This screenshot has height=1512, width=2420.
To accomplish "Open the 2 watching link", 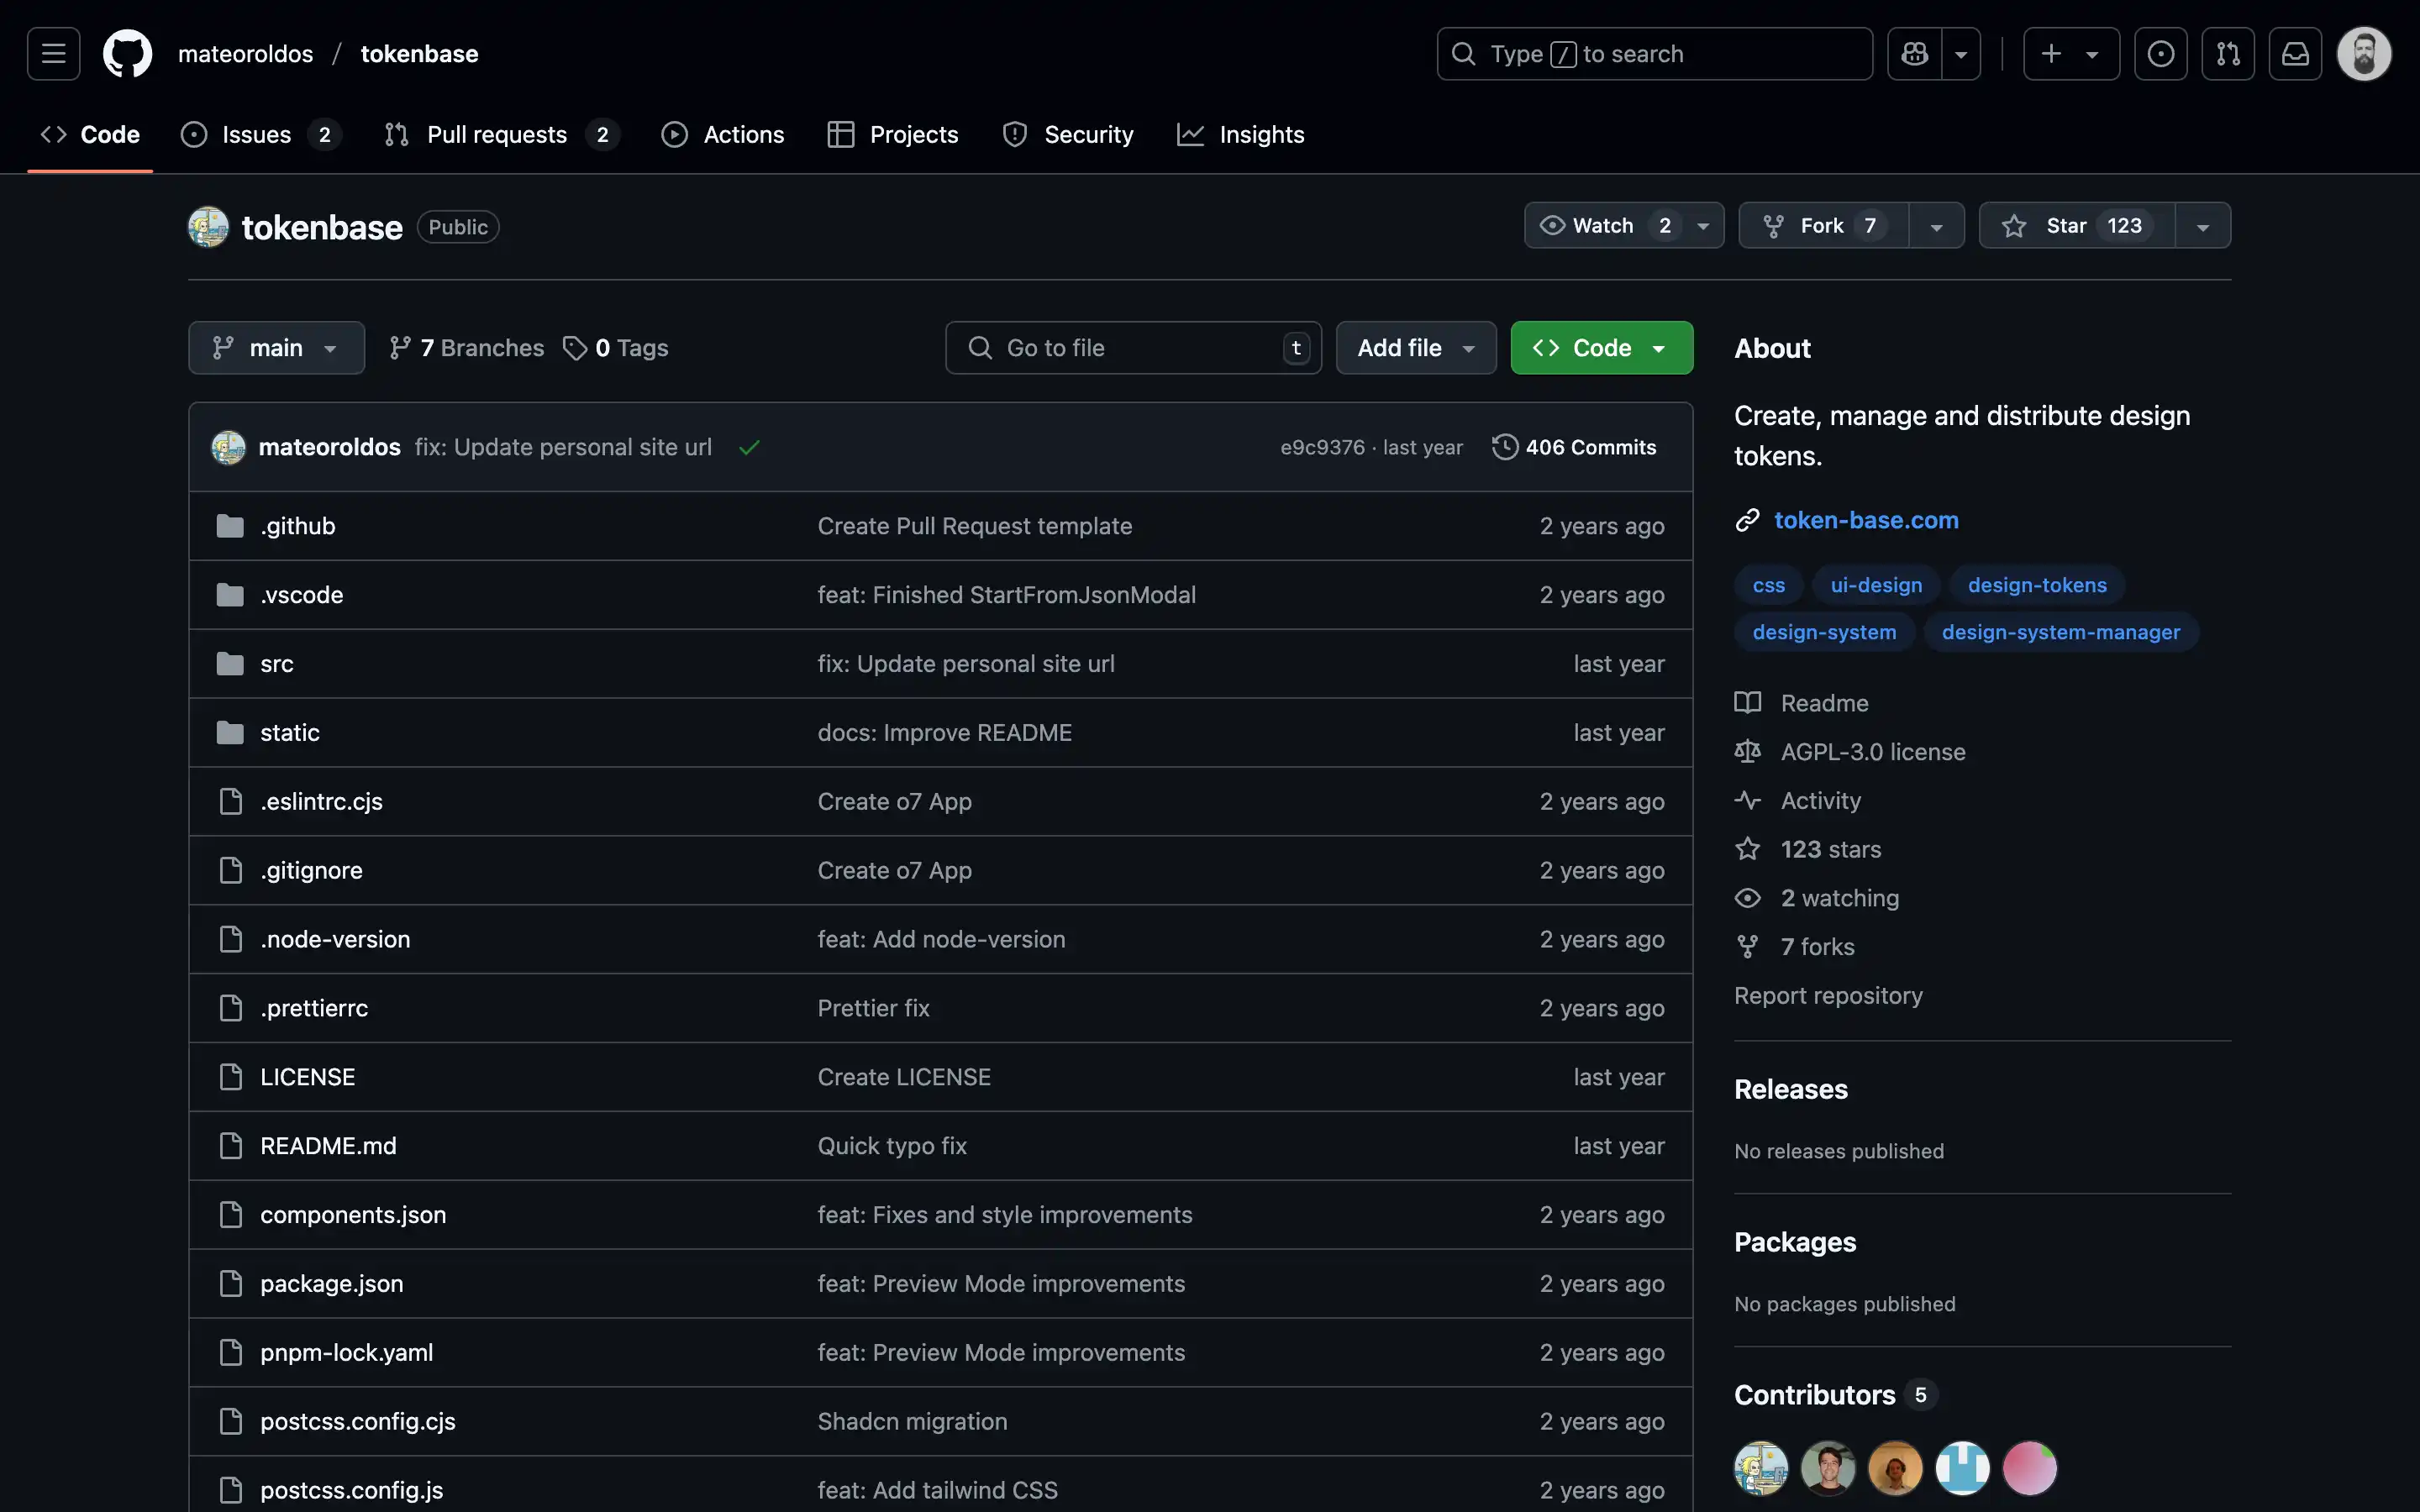I will click(x=1817, y=898).
